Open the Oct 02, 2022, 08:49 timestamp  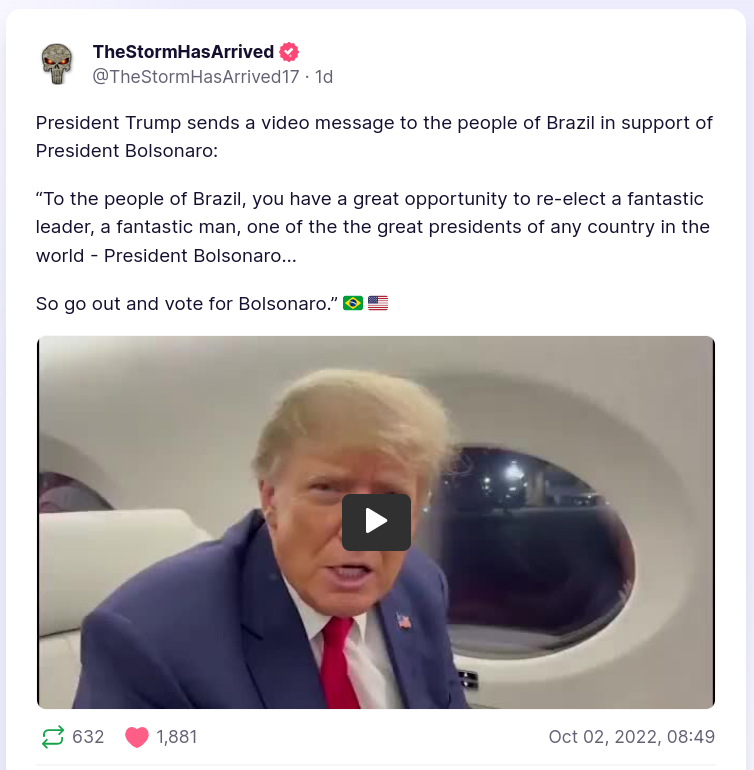pos(632,737)
